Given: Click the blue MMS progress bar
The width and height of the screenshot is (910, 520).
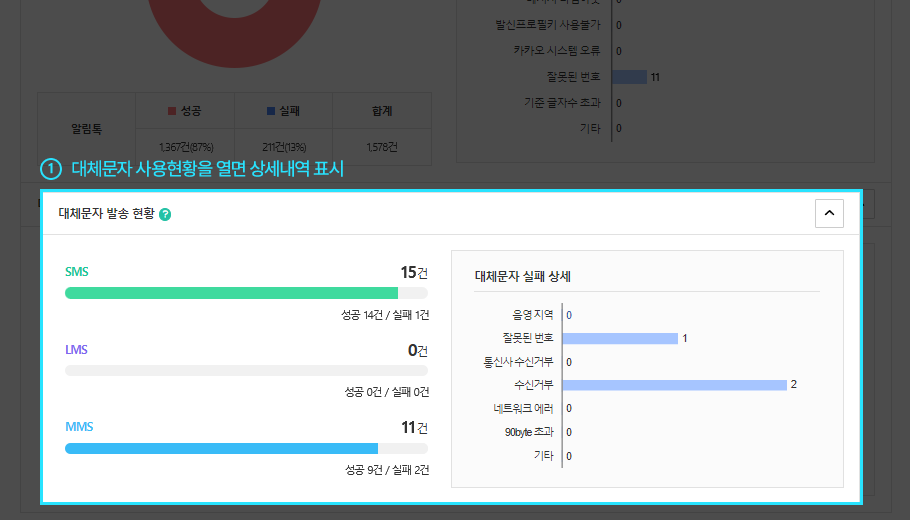Looking at the screenshot, I should point(221,448).
